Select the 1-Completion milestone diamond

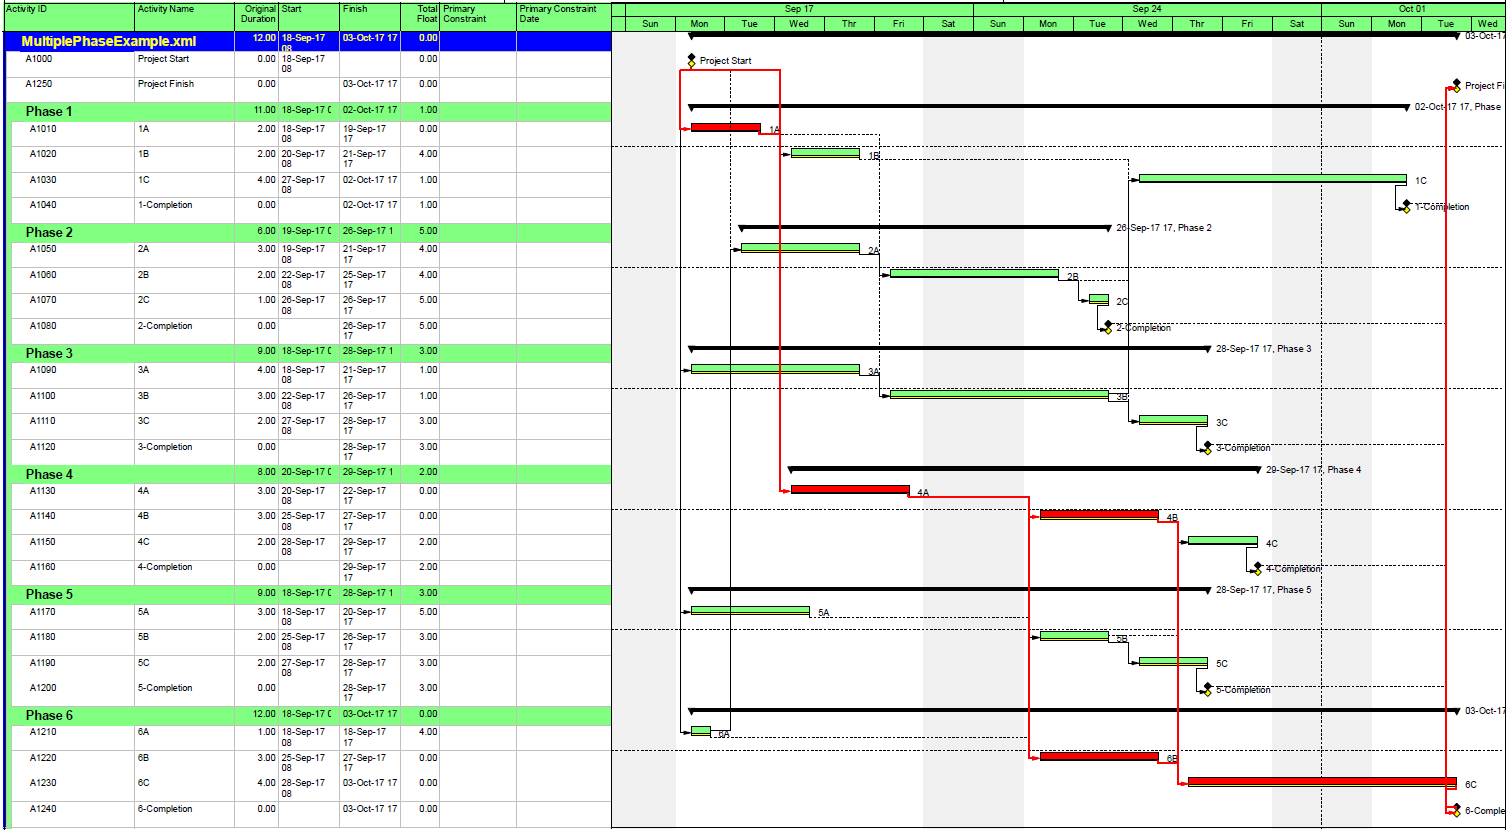click(x=1404, y=204)
